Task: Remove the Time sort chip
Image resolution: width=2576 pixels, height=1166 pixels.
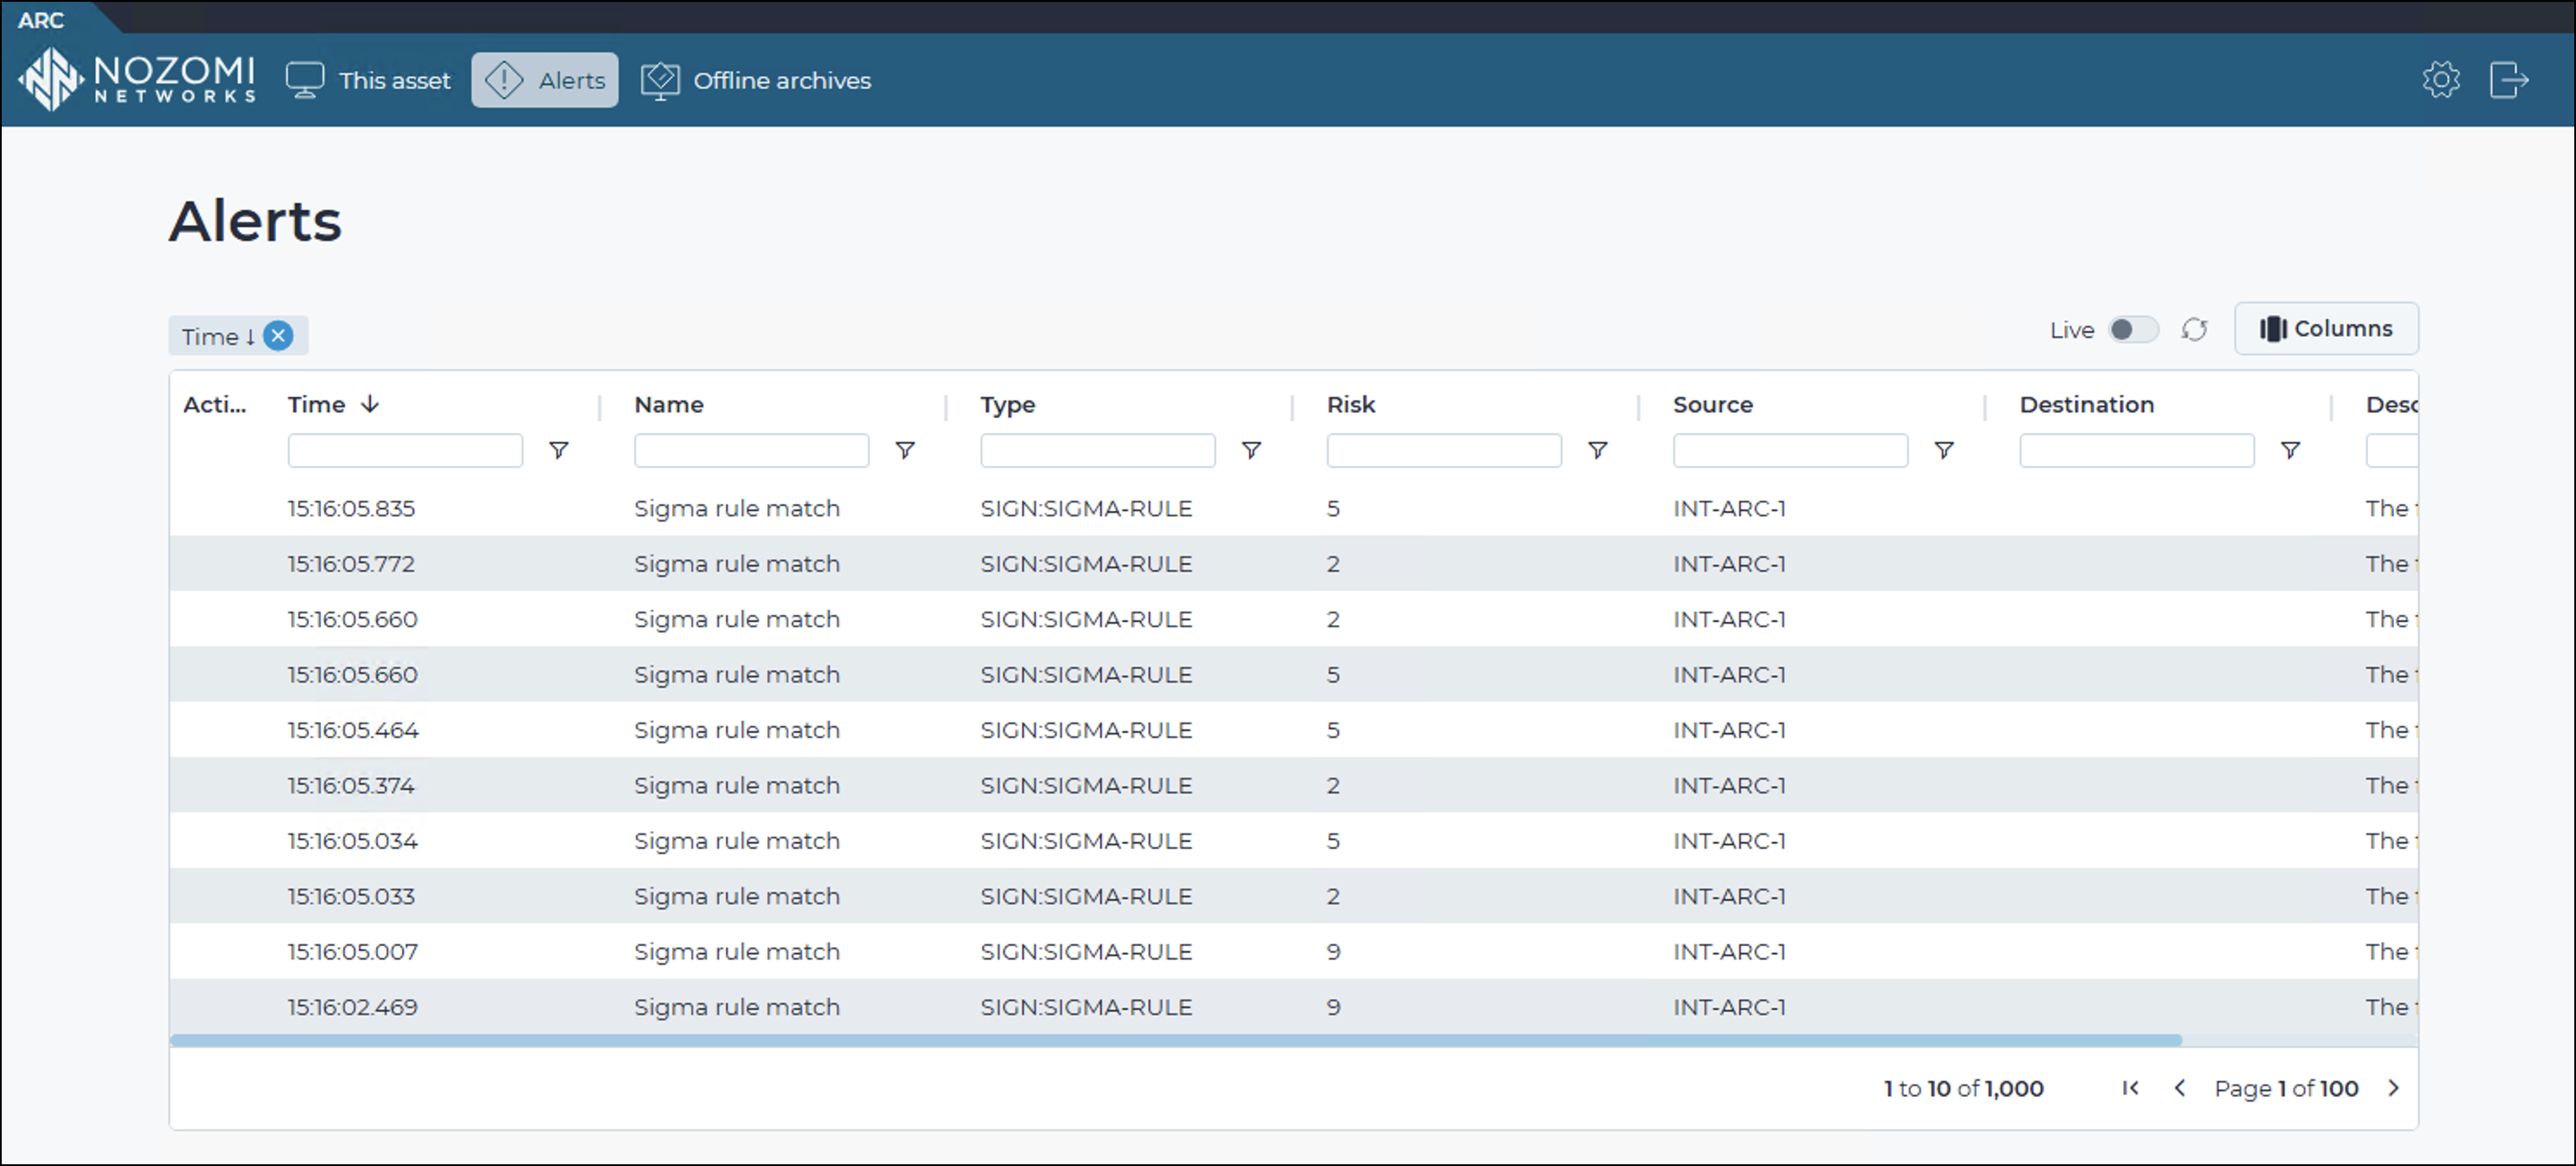Action: (x=279, y=336)
